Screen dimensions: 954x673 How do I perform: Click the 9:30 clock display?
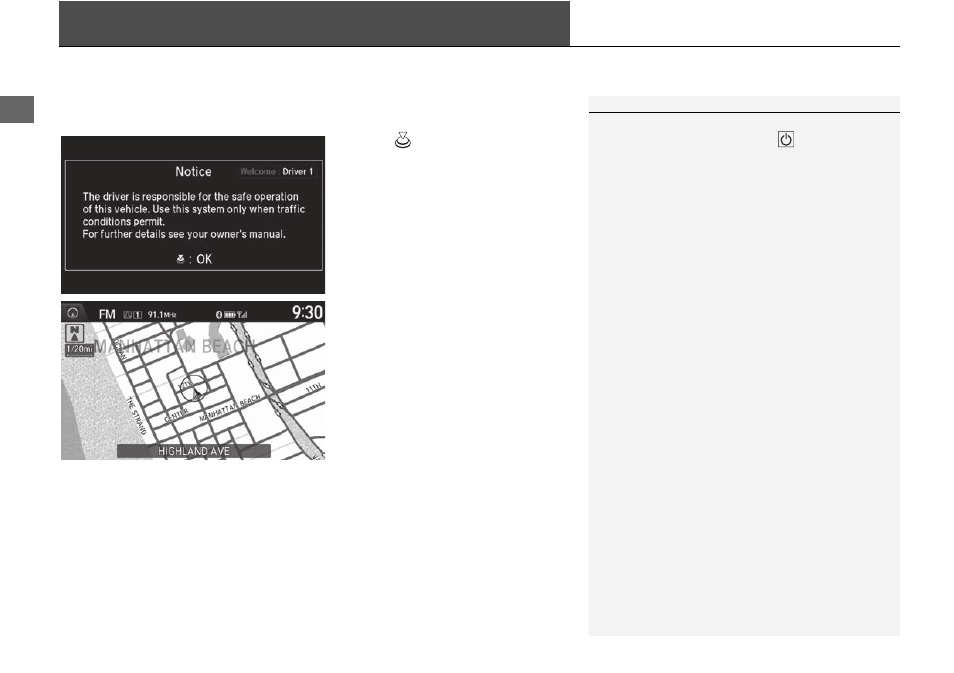pyautogui.click(x=307, y=312)
